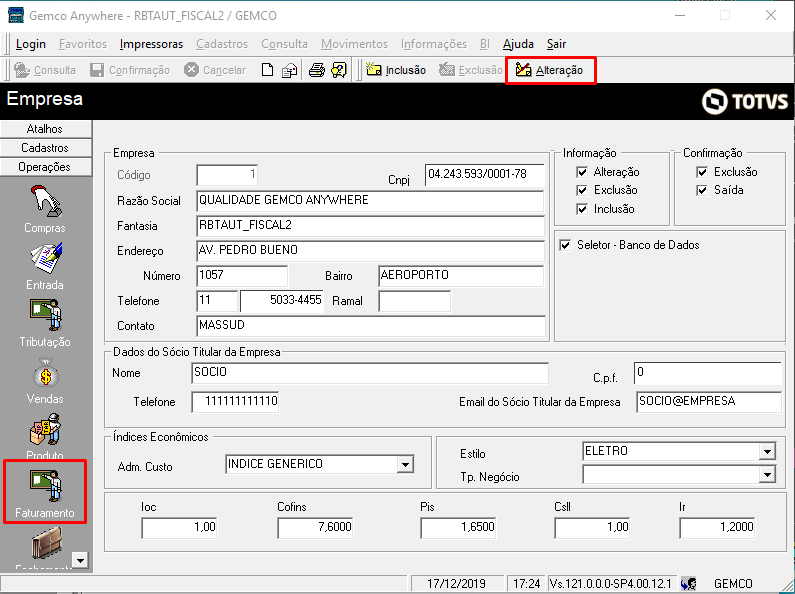Click the sócio Nome field
Image resolution: width=795 pixels, height=594 pixels.
[x=370, y=373]
